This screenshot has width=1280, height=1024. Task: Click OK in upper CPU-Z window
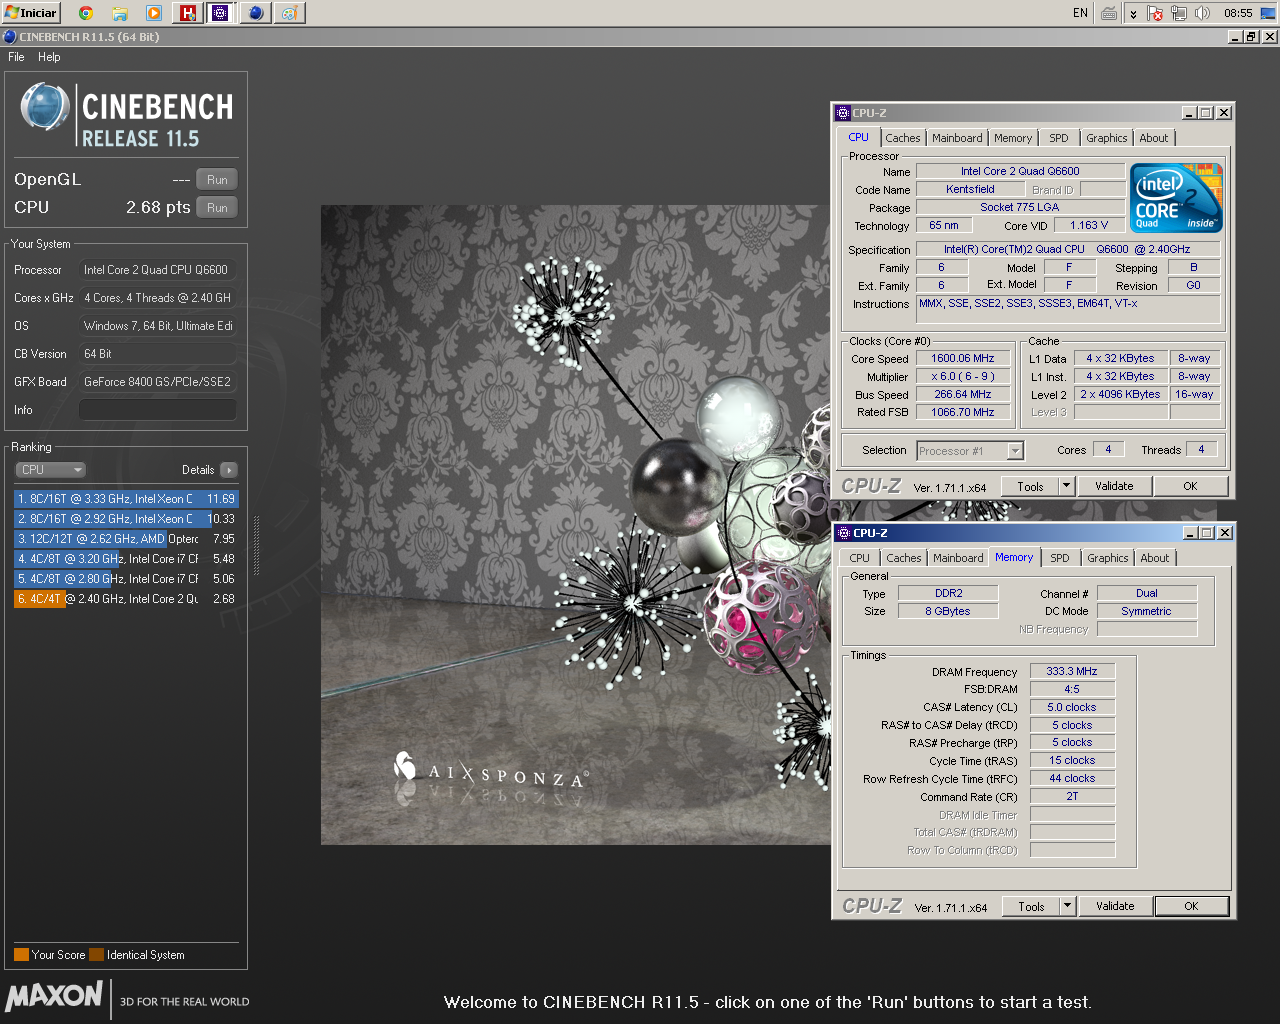coord(1190,486)
